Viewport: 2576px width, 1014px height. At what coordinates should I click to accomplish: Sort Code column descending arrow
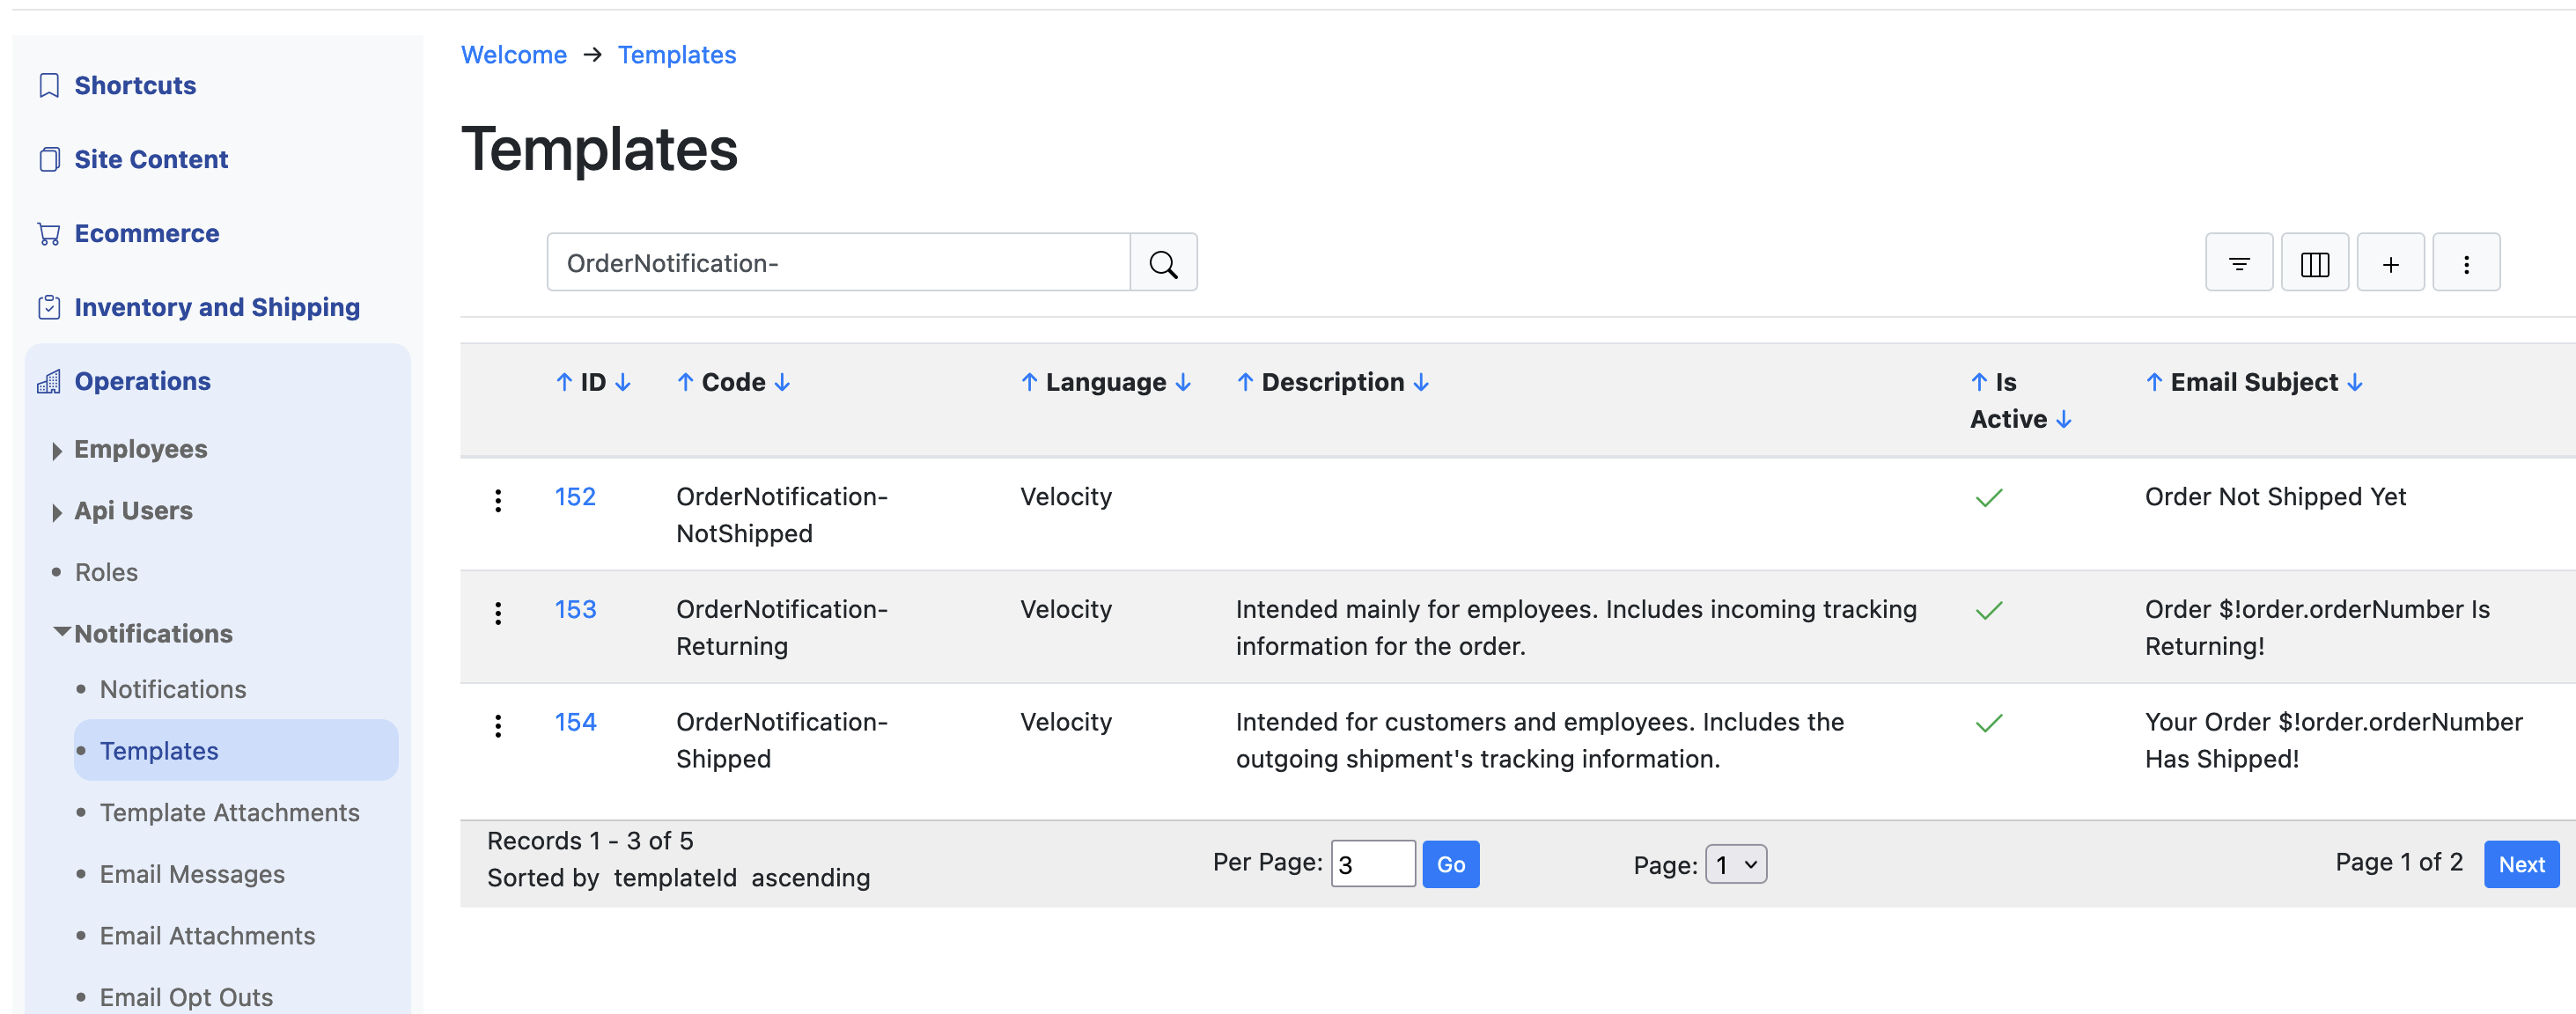pyautogui.click(x=782, y=382)
